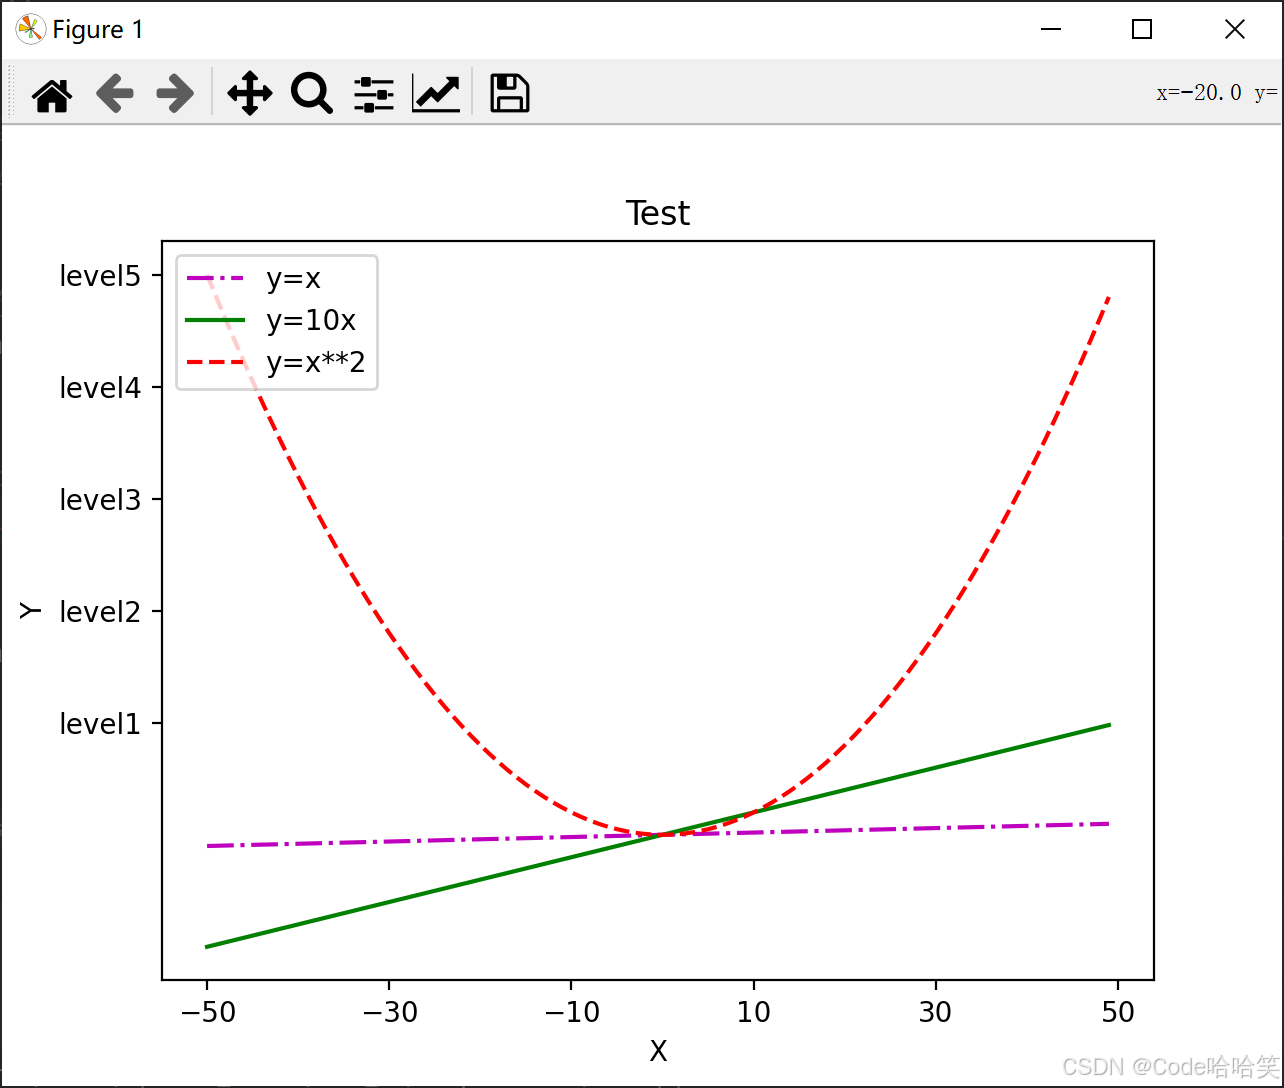1284x1088 pixels.
Task: Click y-axis tick label 'level2'
Action: point(100,612)
